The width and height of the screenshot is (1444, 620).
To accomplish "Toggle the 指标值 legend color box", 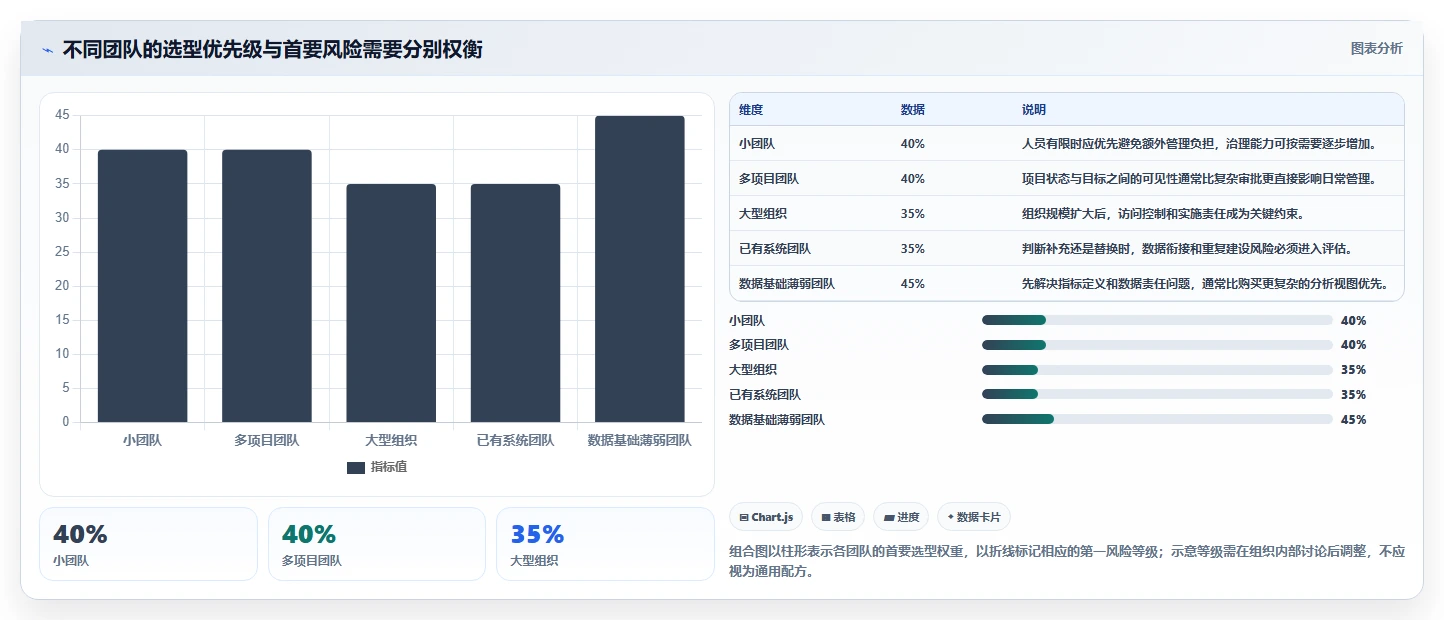I will point(356,467).
